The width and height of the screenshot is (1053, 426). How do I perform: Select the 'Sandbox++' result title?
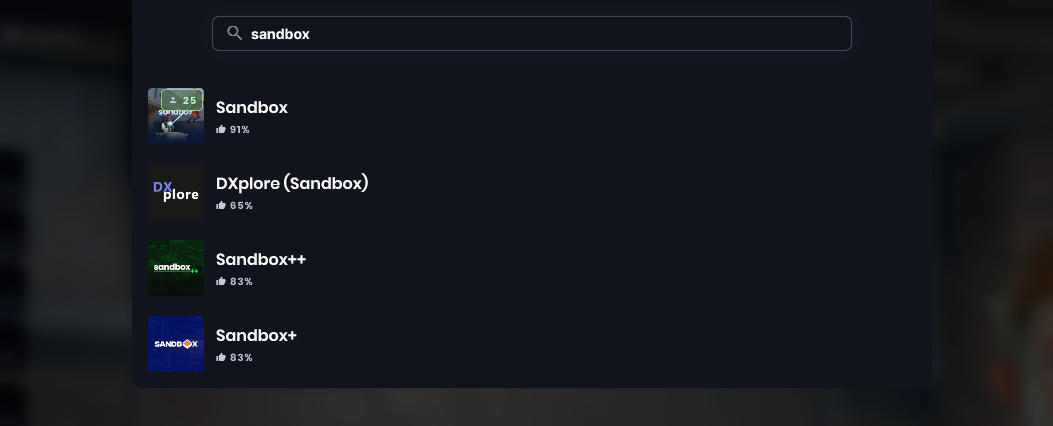click(x=261, y=259)
